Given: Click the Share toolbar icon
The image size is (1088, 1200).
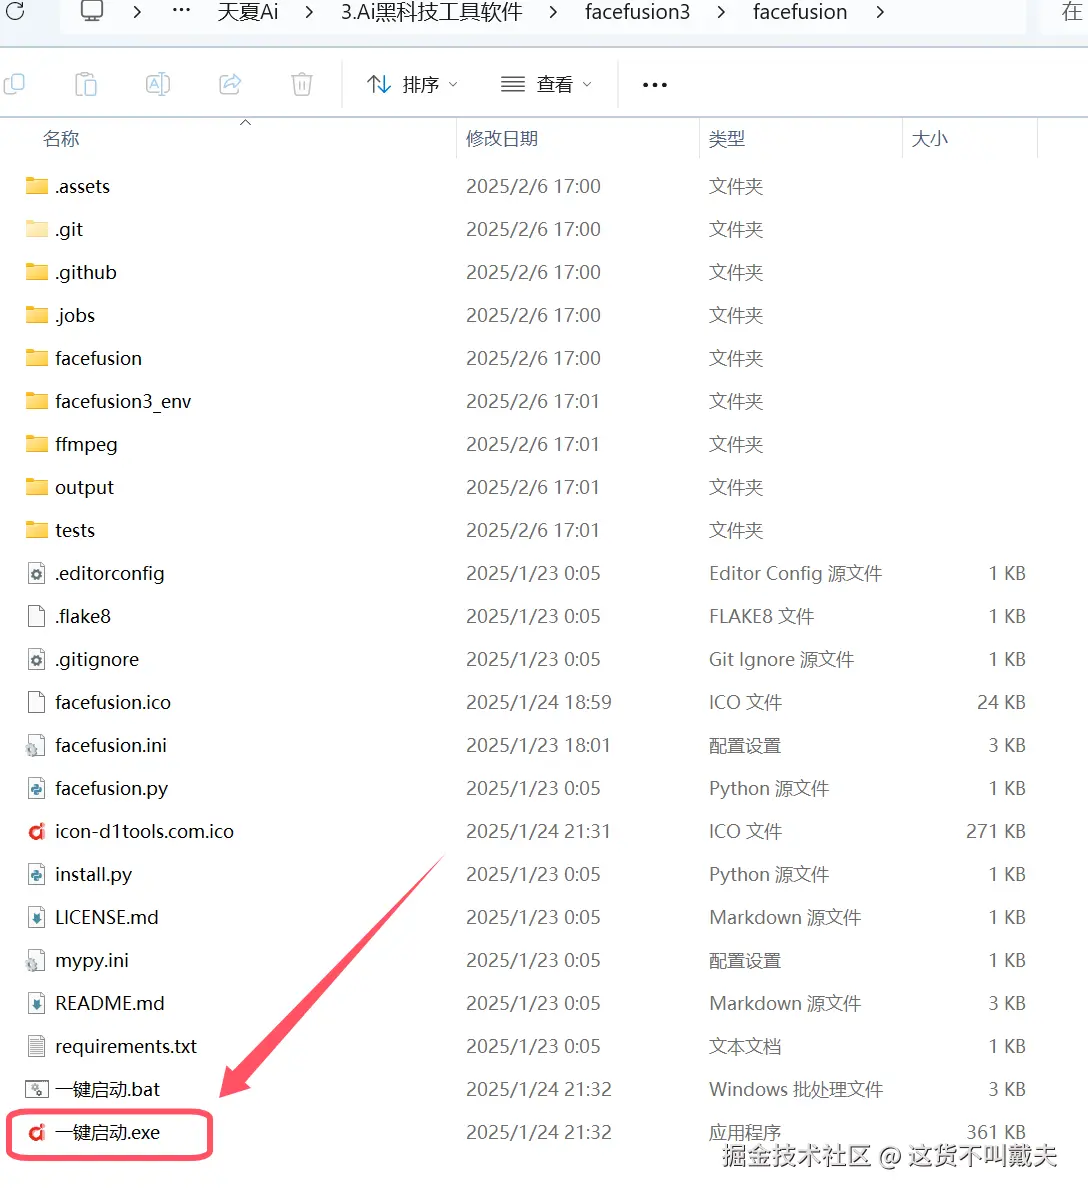Looking at the screenshot, I should [x=230, y=85].
